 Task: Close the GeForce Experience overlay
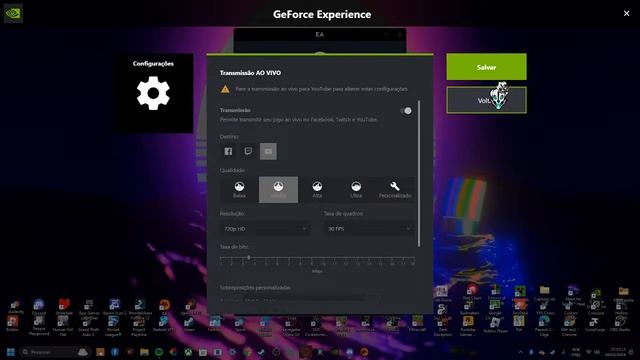[627, 13]
